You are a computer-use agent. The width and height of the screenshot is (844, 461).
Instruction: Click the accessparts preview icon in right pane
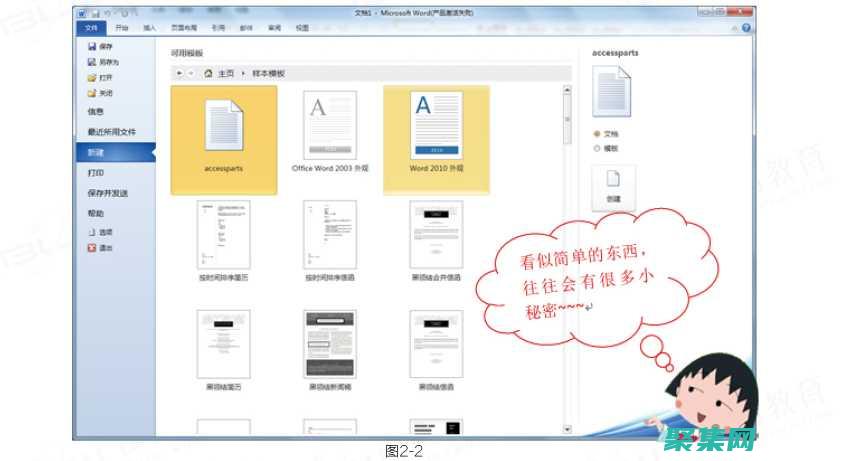pos(611,92)
